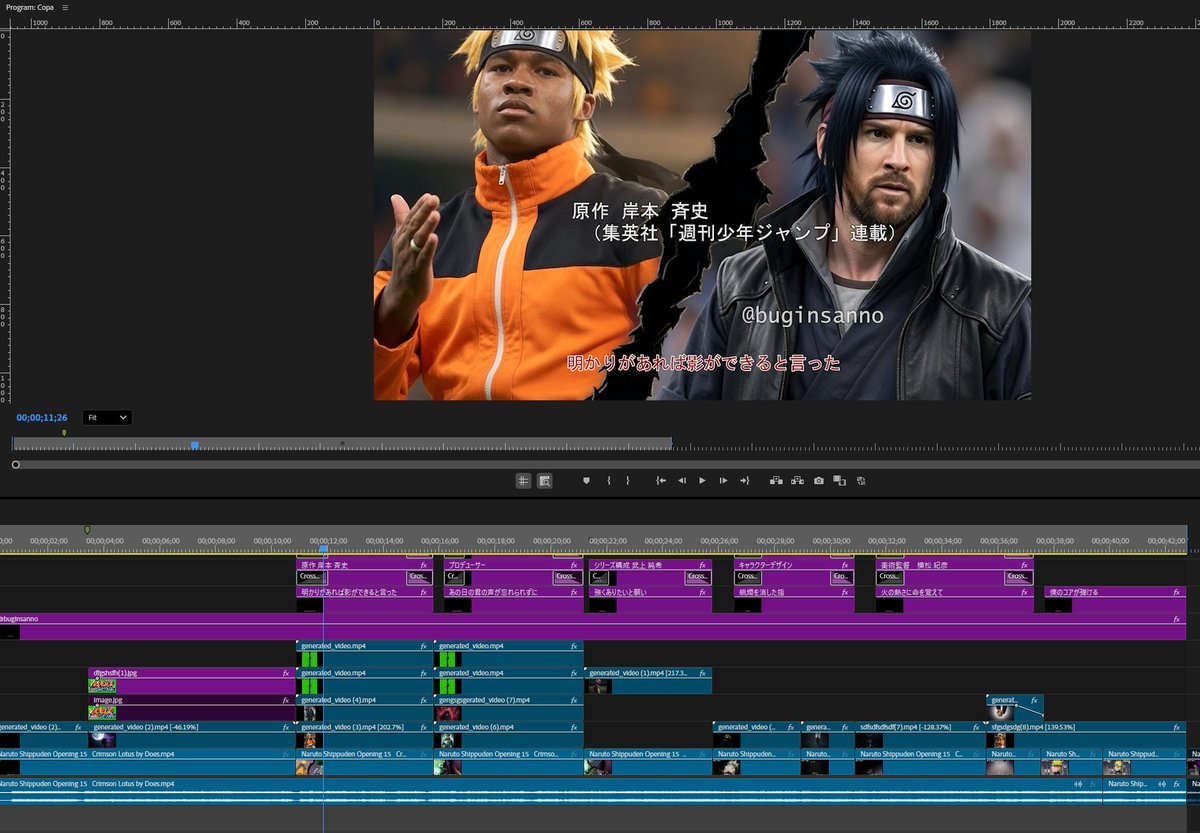The width and height of the screenshot is (1200, 833).
Task: Select subtitle clip 明かりがあれば影ができると言った
Action: [364, 599]
